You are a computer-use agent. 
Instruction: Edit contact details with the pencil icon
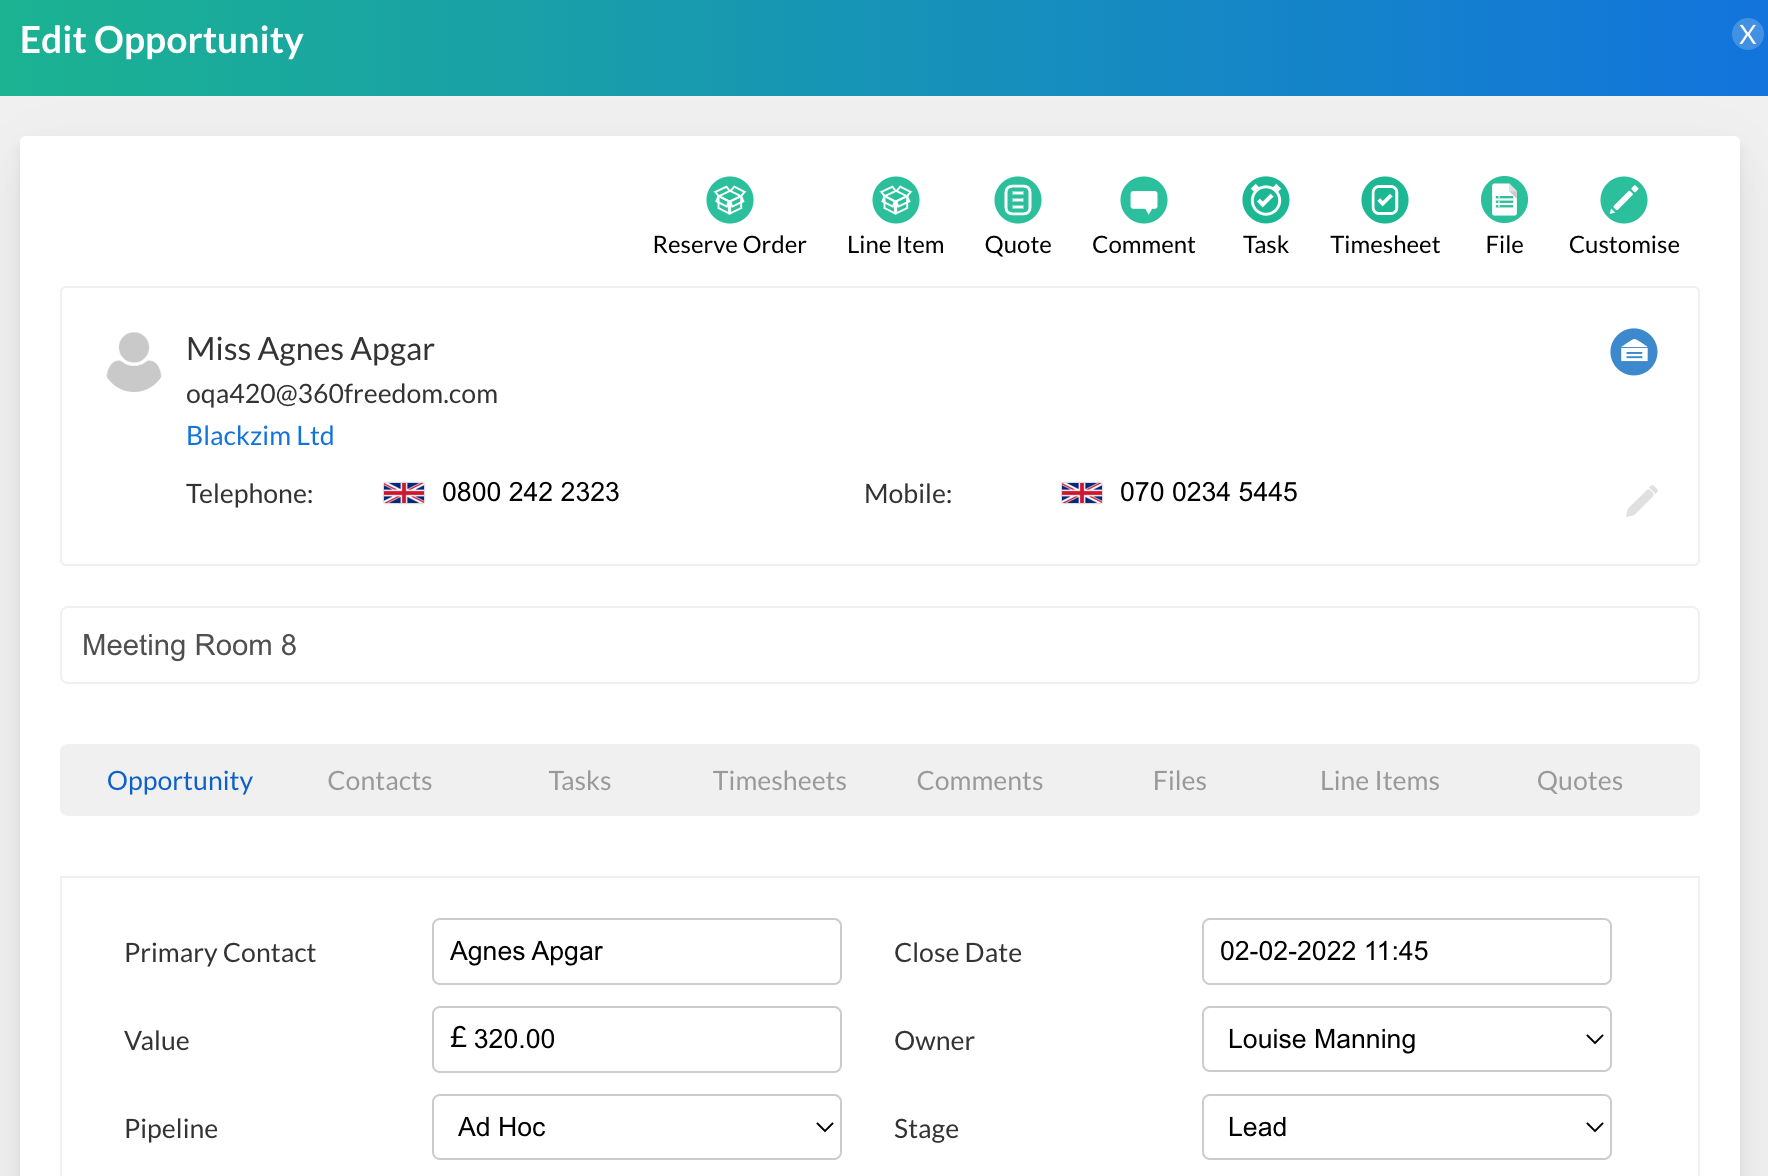click(1641, 500)
